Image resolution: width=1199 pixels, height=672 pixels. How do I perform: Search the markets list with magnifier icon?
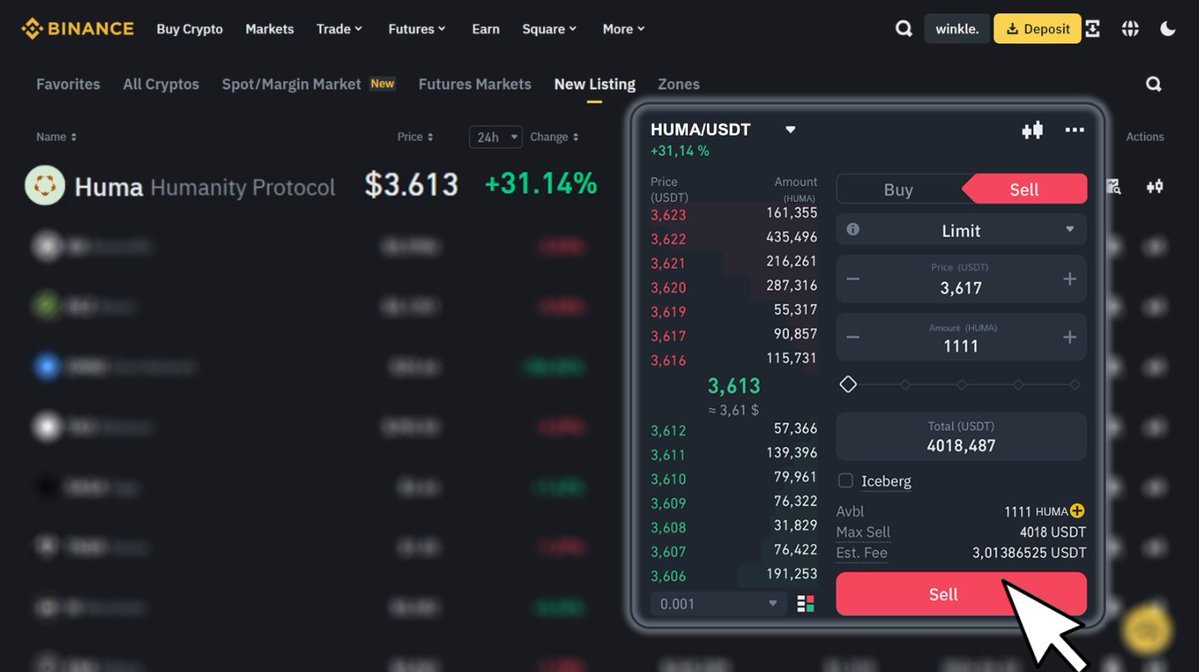[1153, 84]
